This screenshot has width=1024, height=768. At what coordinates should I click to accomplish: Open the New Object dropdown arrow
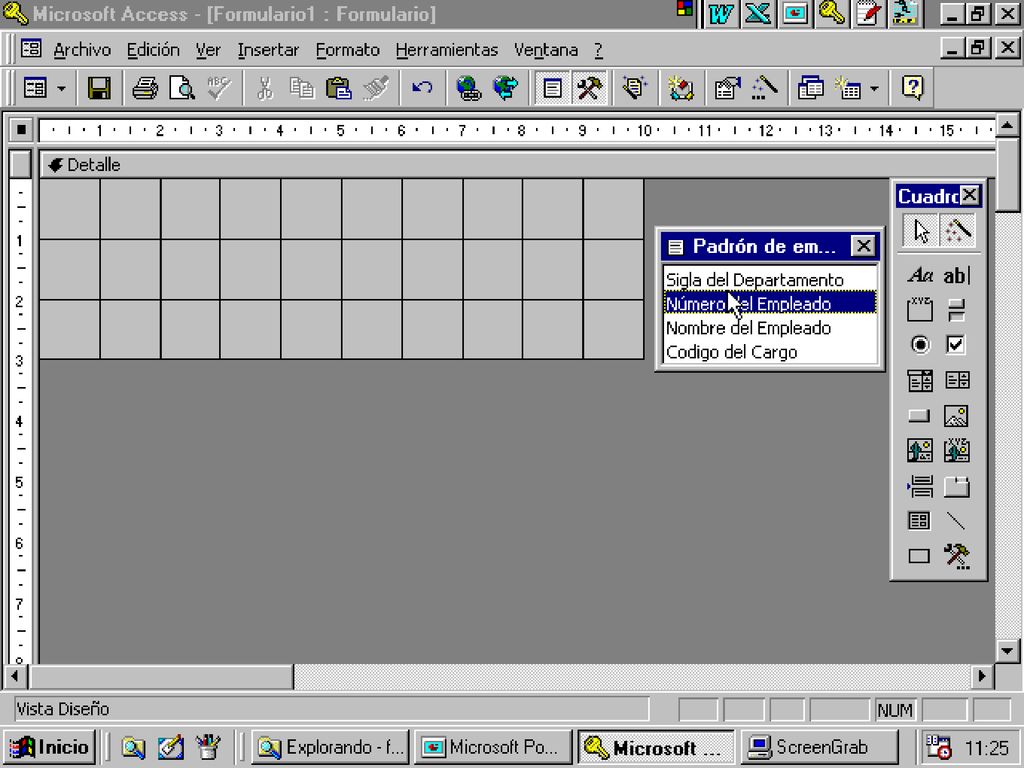[x=874, y=88]
